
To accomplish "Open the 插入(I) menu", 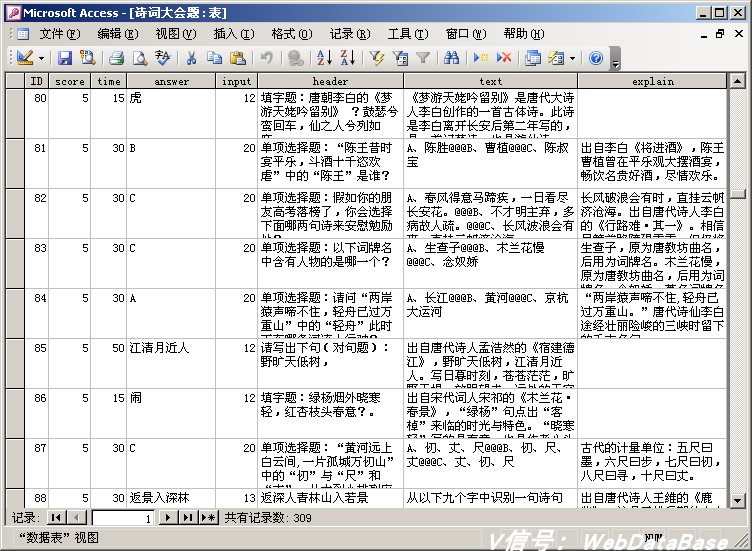I will pyautogui.click(x=234, y=34).
